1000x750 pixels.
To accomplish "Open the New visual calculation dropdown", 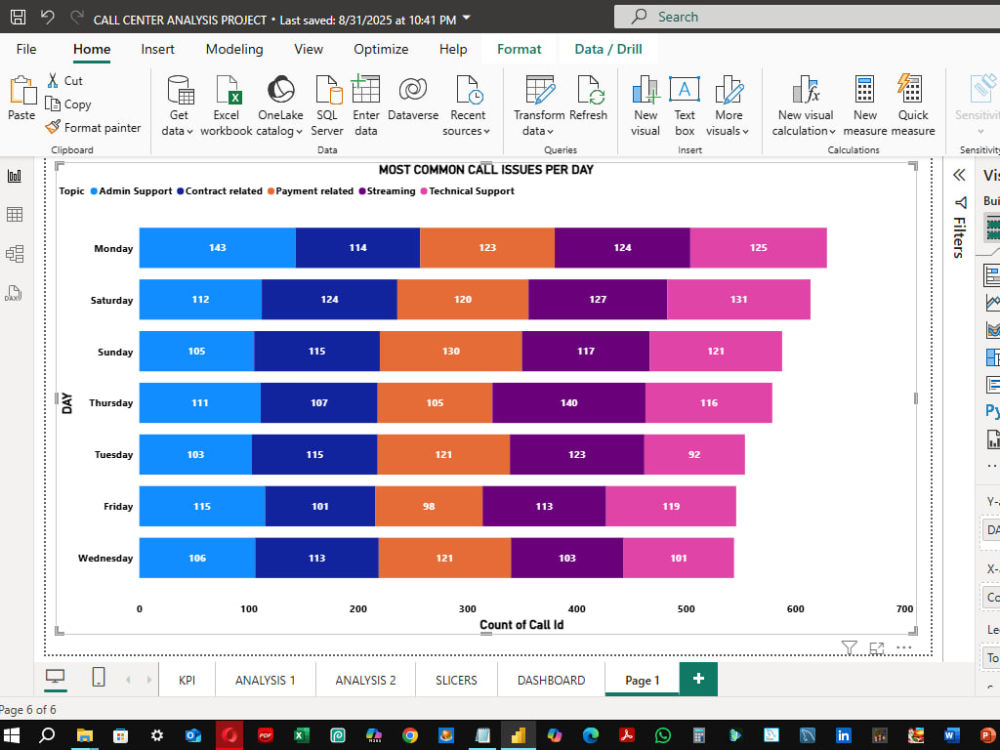I will point(804,105).
